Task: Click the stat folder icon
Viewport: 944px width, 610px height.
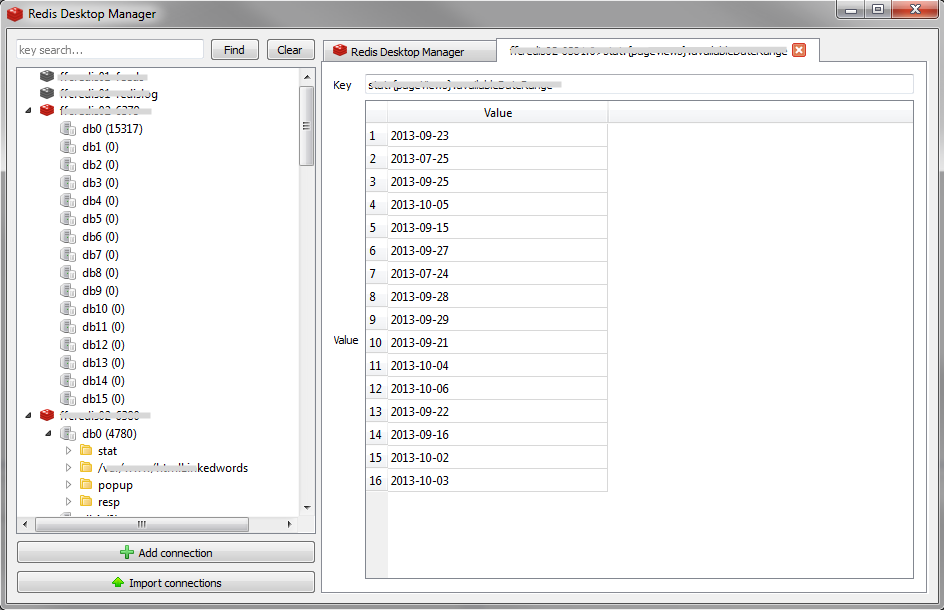Action: 86,450
